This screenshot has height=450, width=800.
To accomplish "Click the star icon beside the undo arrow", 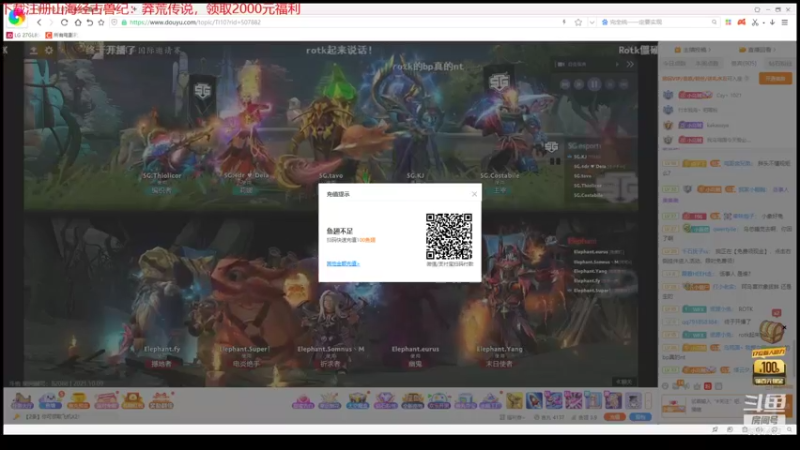I will click(x=101, y=22).
